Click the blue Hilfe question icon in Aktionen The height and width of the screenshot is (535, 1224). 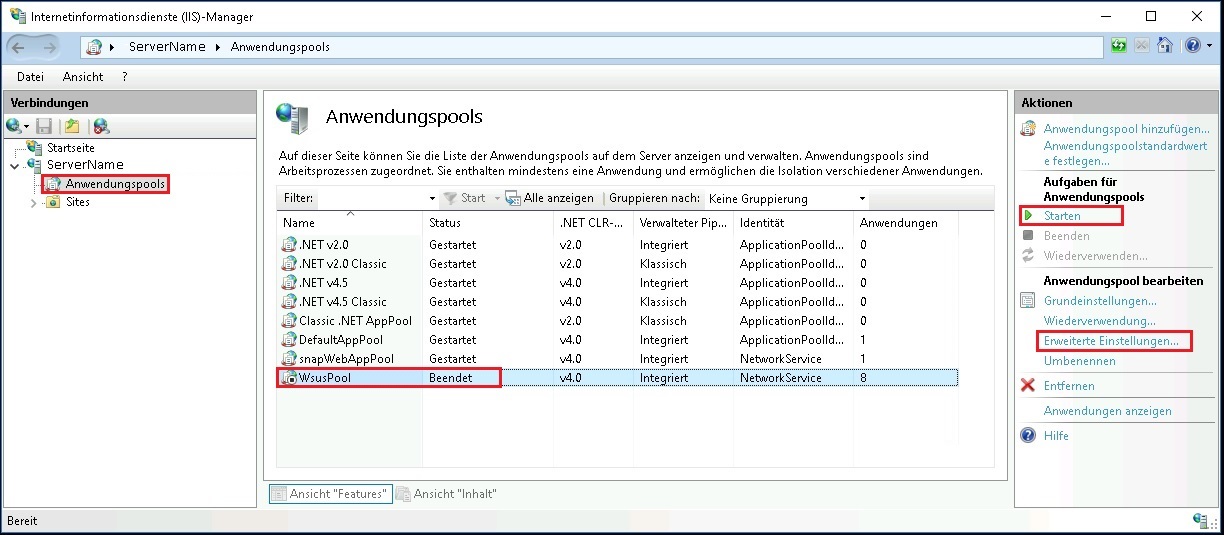pyautogui.click(x=1027, y=436)
